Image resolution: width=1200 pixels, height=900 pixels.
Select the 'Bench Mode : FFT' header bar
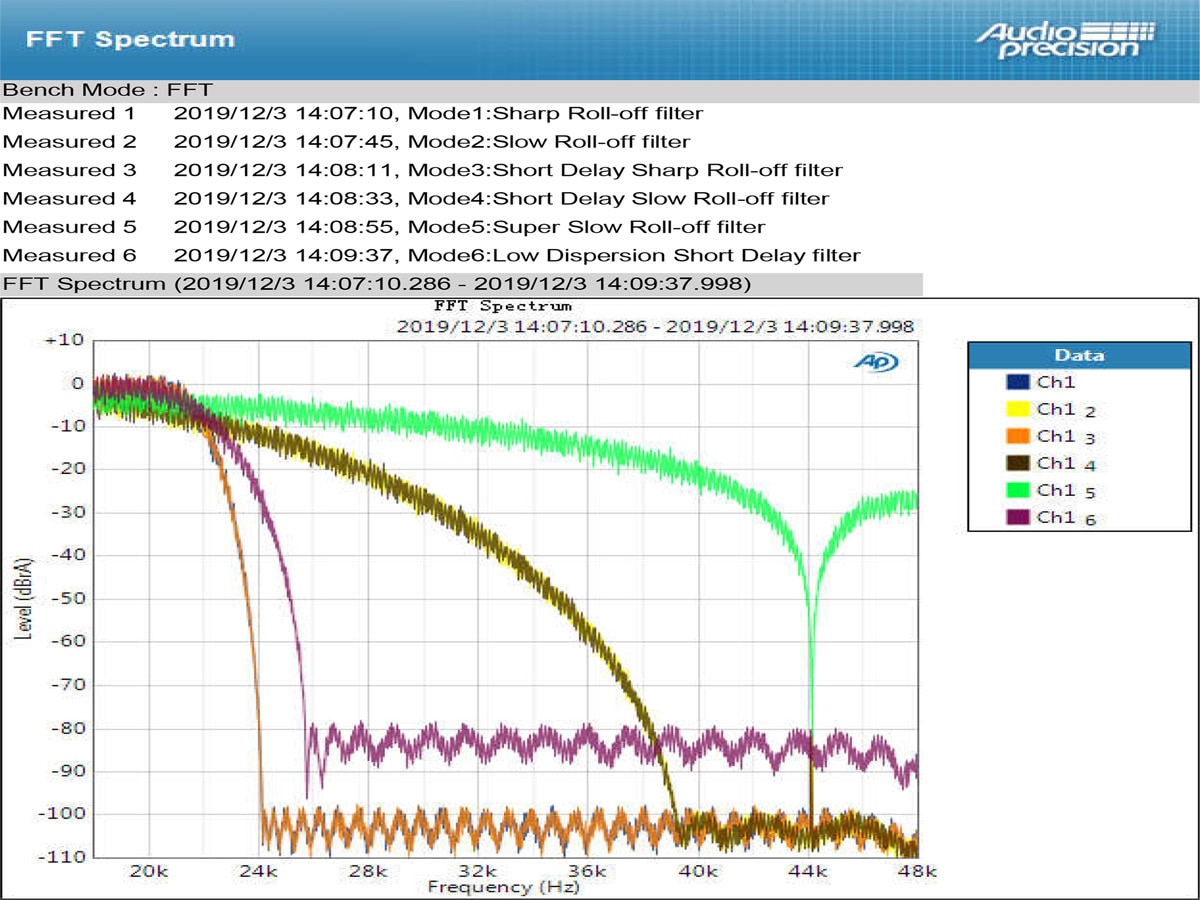[x=110, y=89]
